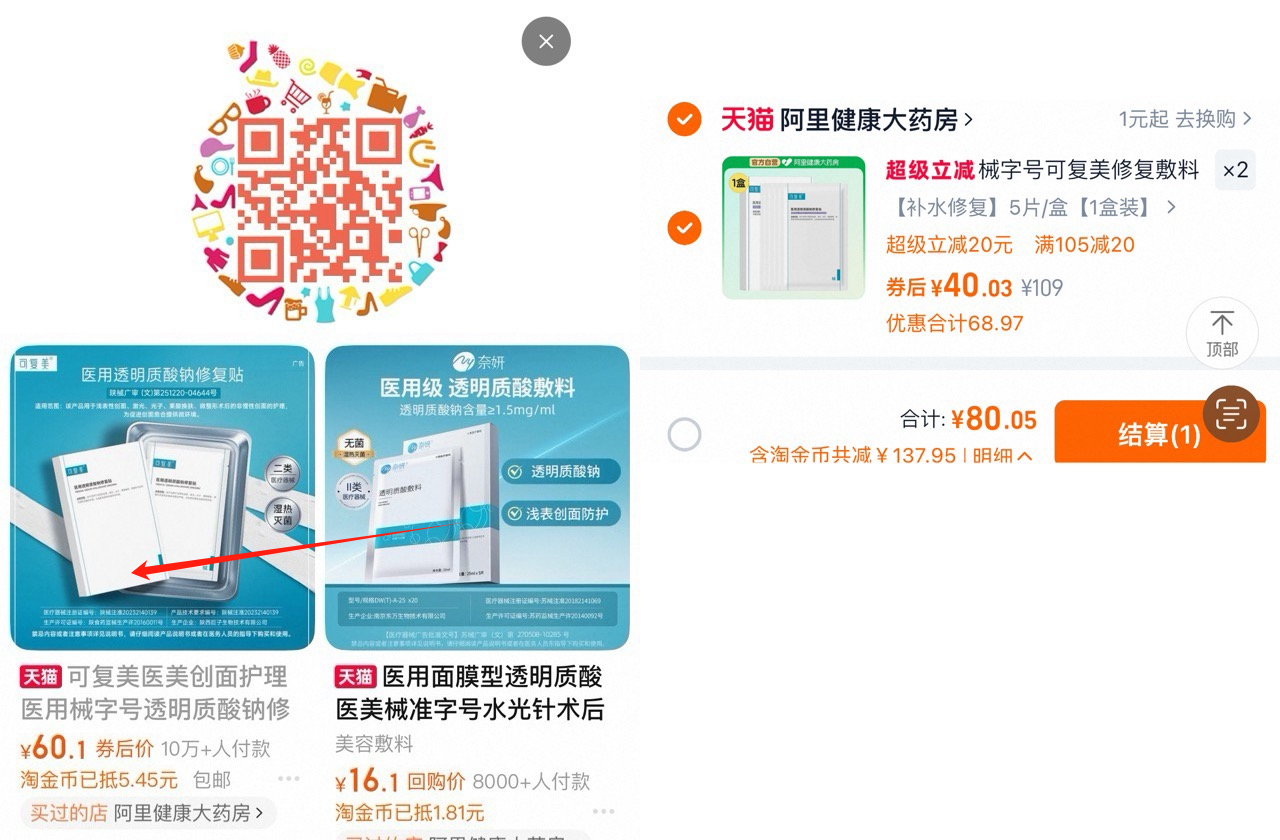This screenshot has width=1280, height=840.
Task: Open the 1元起 去换购 link
Action: [x=1185, y=120]
